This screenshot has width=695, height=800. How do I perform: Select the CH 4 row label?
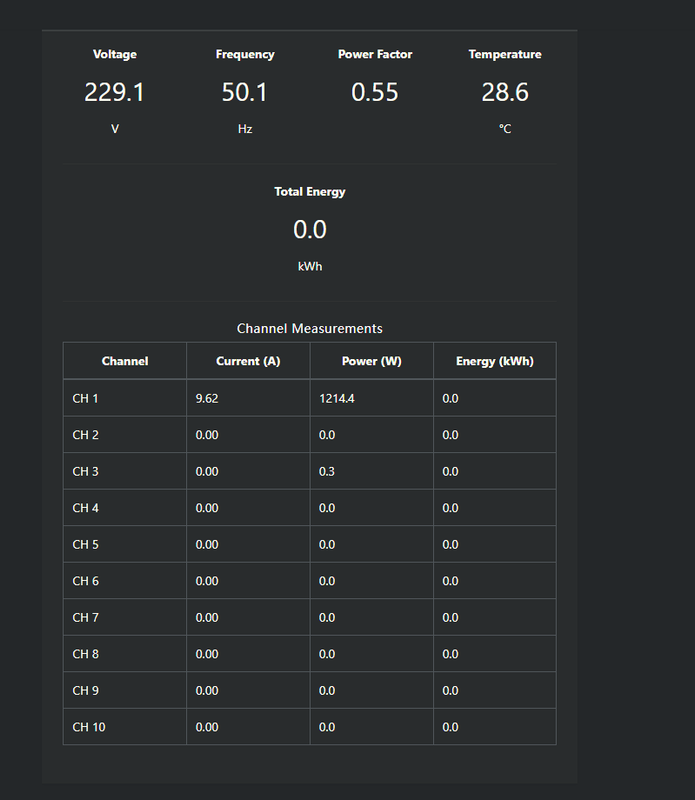click(86, 508)
